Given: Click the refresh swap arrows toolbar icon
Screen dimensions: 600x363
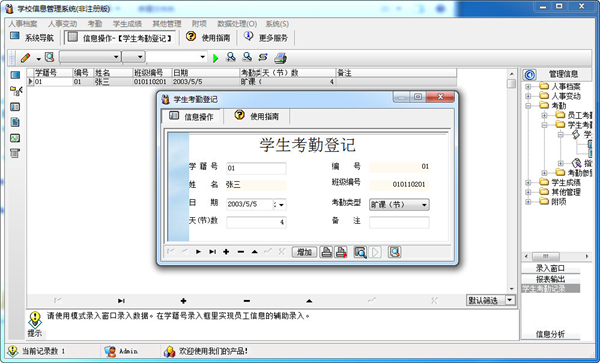Looking at the screenshot, I should [x=263, y=57].
